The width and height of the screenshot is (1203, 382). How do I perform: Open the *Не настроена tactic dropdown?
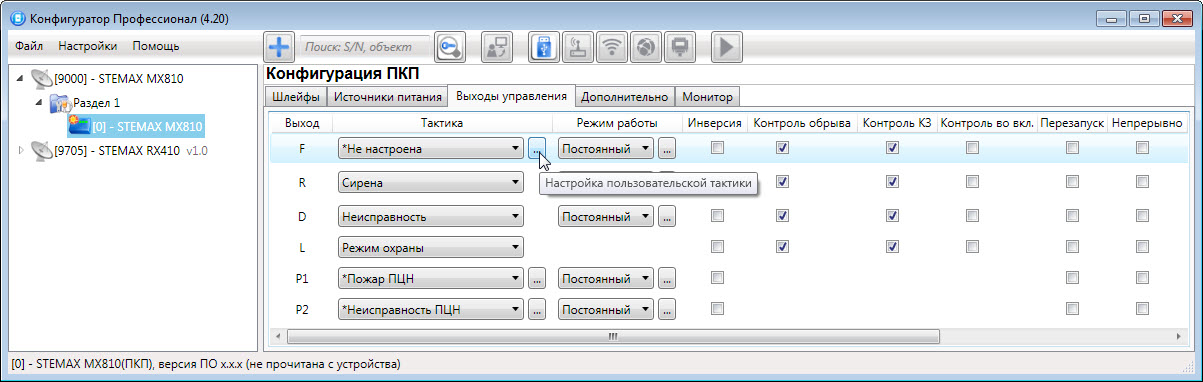pyautogui.click(x=431, y=149)
